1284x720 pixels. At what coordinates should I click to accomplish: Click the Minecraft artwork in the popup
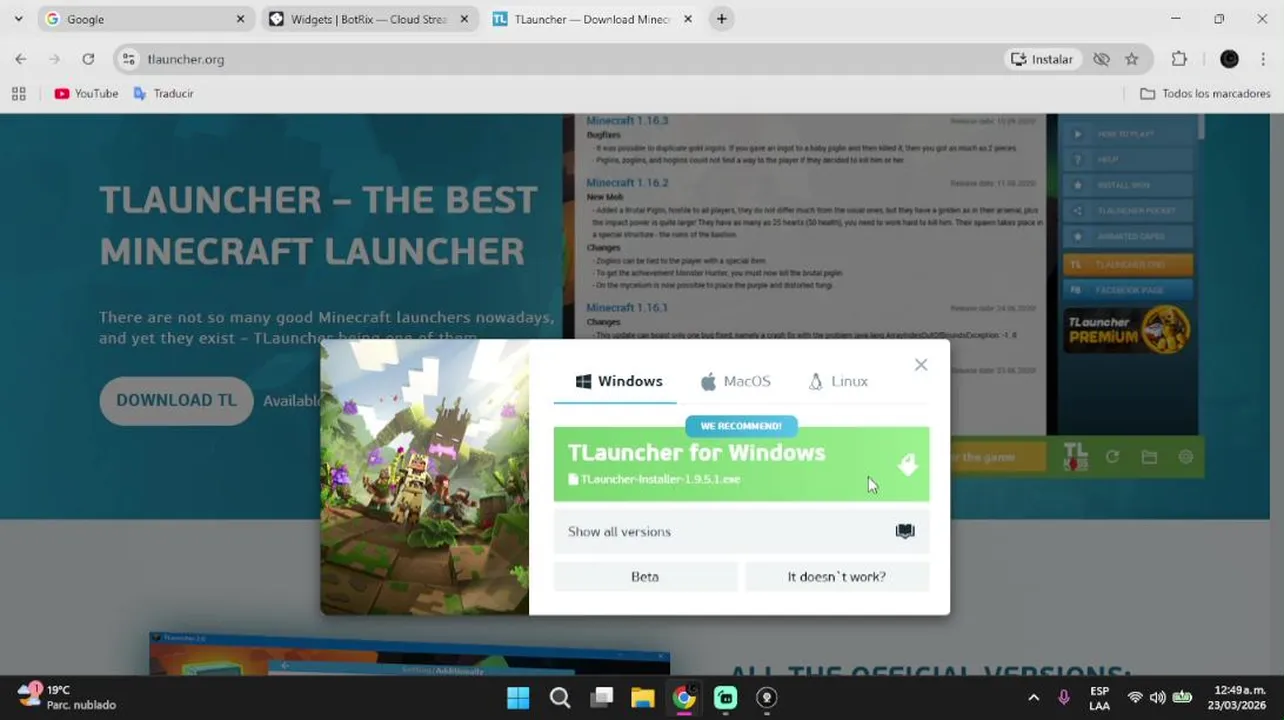click(x=424, y=477)
